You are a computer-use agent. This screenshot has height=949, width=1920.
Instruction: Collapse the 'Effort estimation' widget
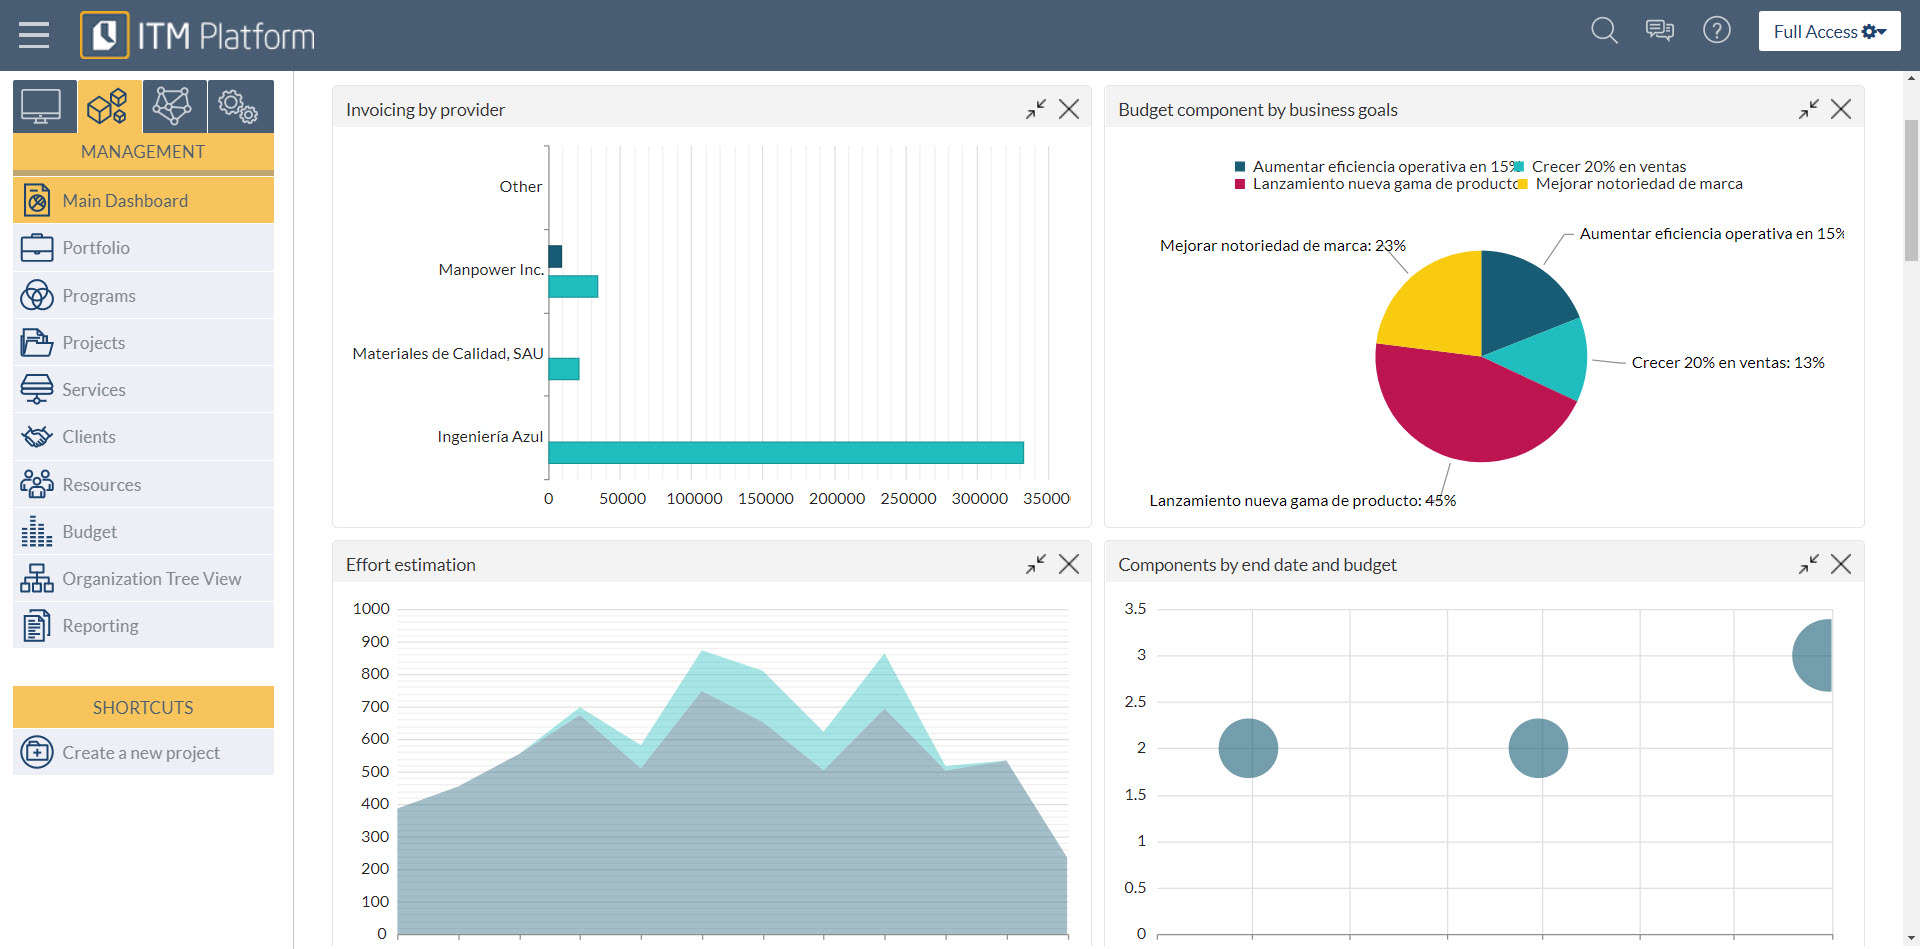point(1036,564)
